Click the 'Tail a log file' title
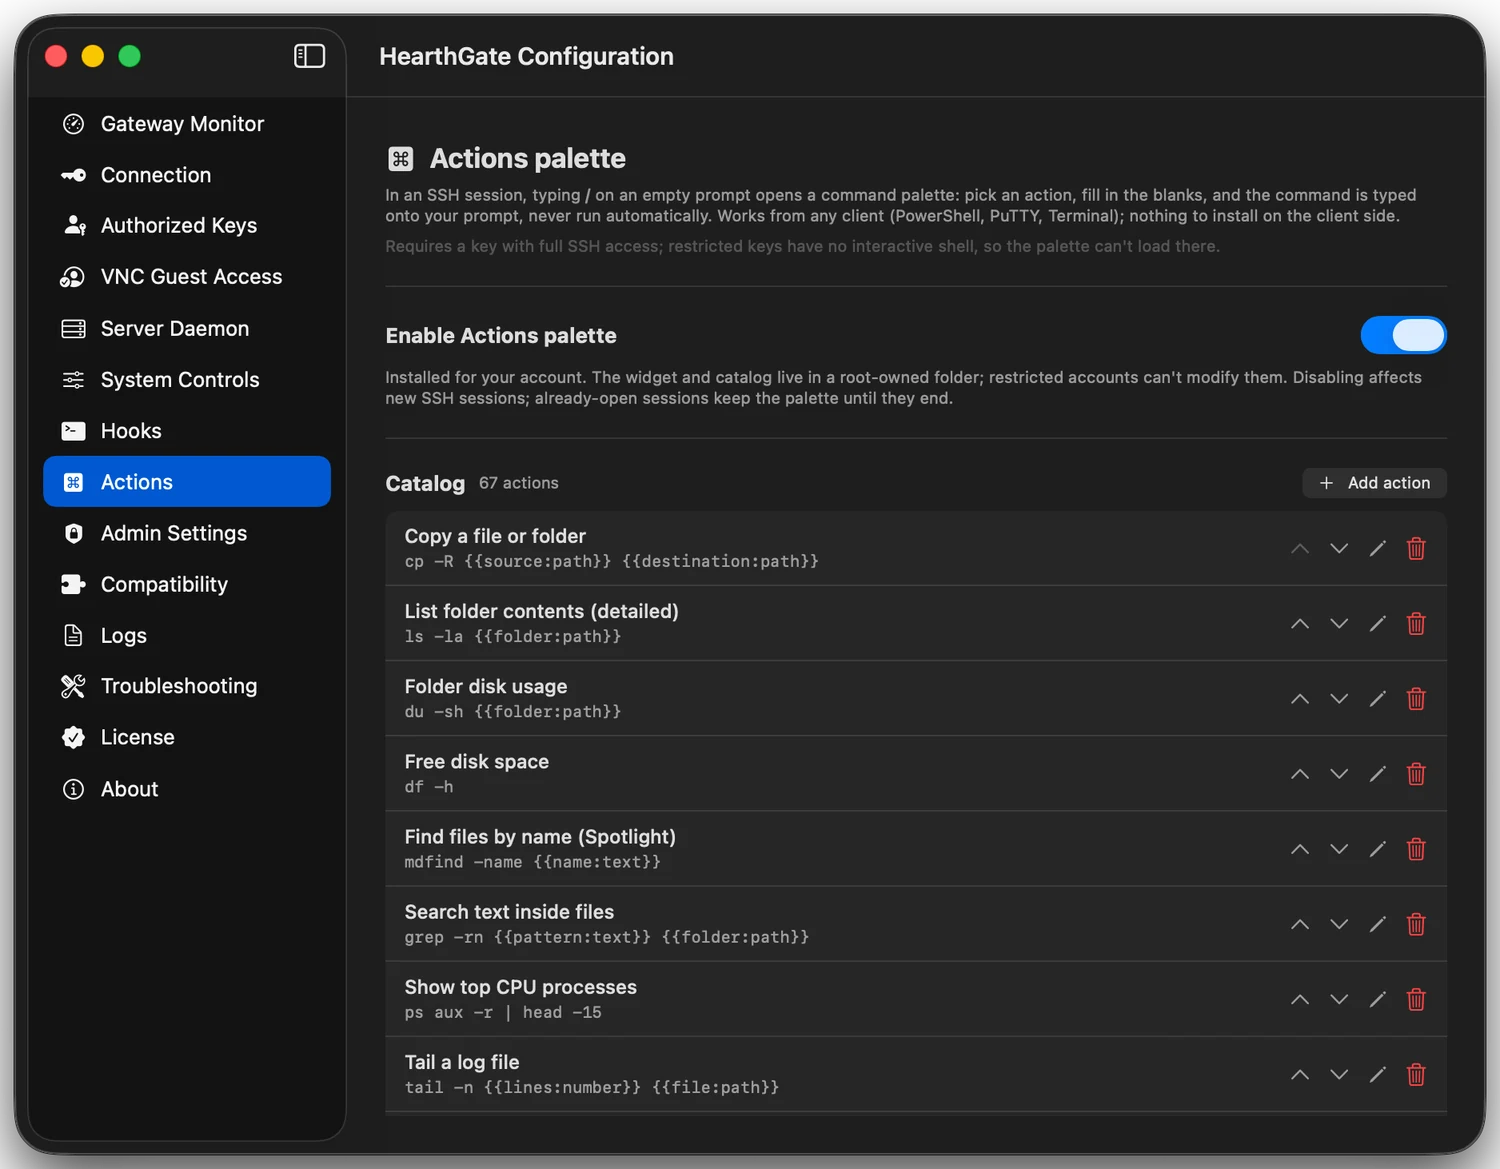Screen dimensions: 1500x1169 click(x=462, y=1062)
